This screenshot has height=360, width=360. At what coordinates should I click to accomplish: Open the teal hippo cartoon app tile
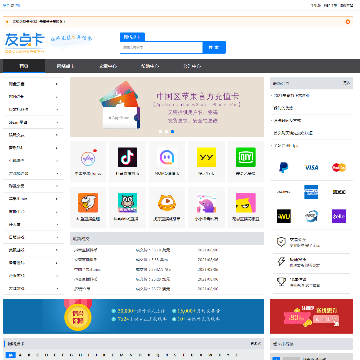pos(127,207)
